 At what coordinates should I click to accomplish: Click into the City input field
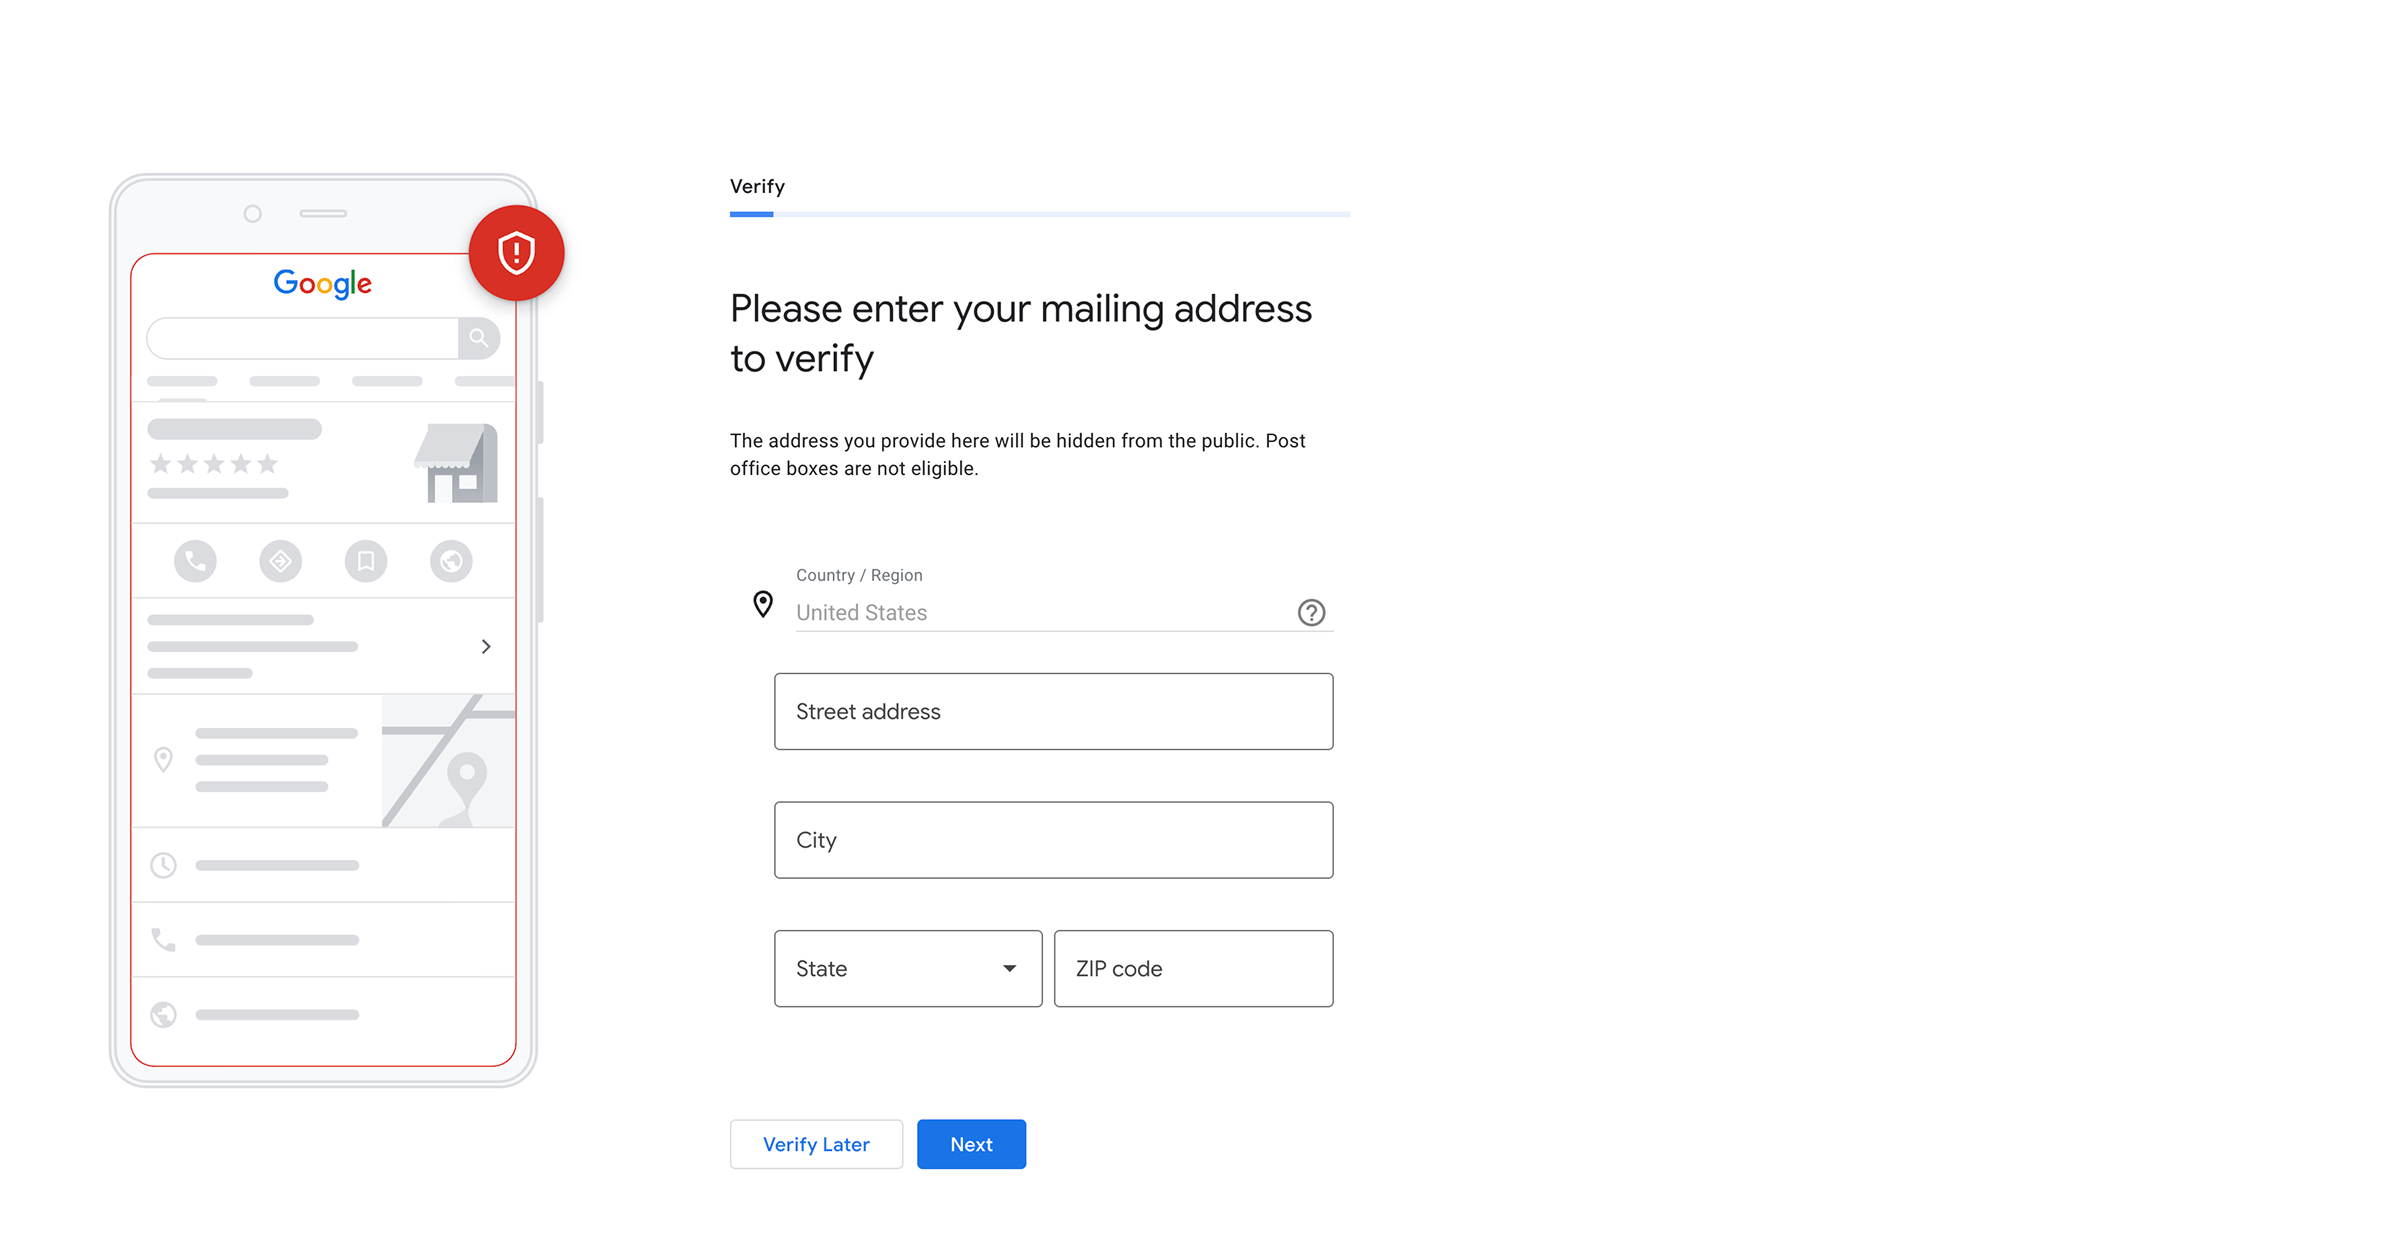click(1053, 840)
